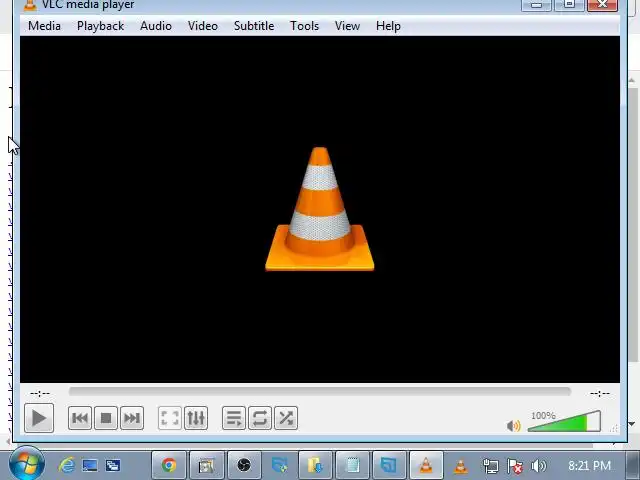Adjust the green volume slider

pos(564,422)
